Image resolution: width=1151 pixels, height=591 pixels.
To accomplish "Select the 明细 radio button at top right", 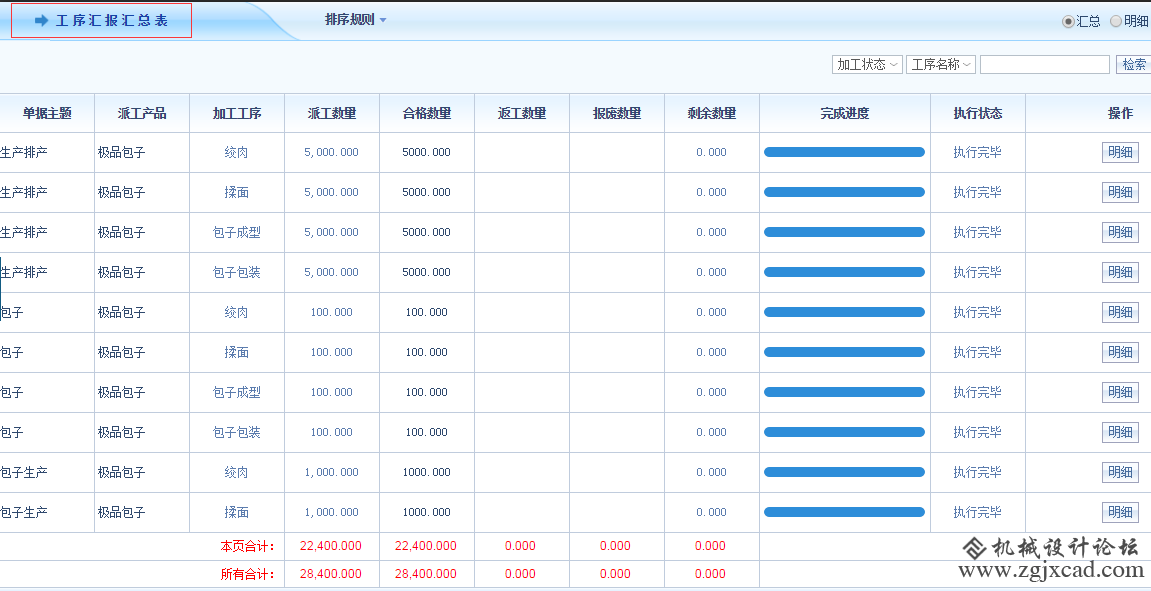I will click(x=1116, y=21).
